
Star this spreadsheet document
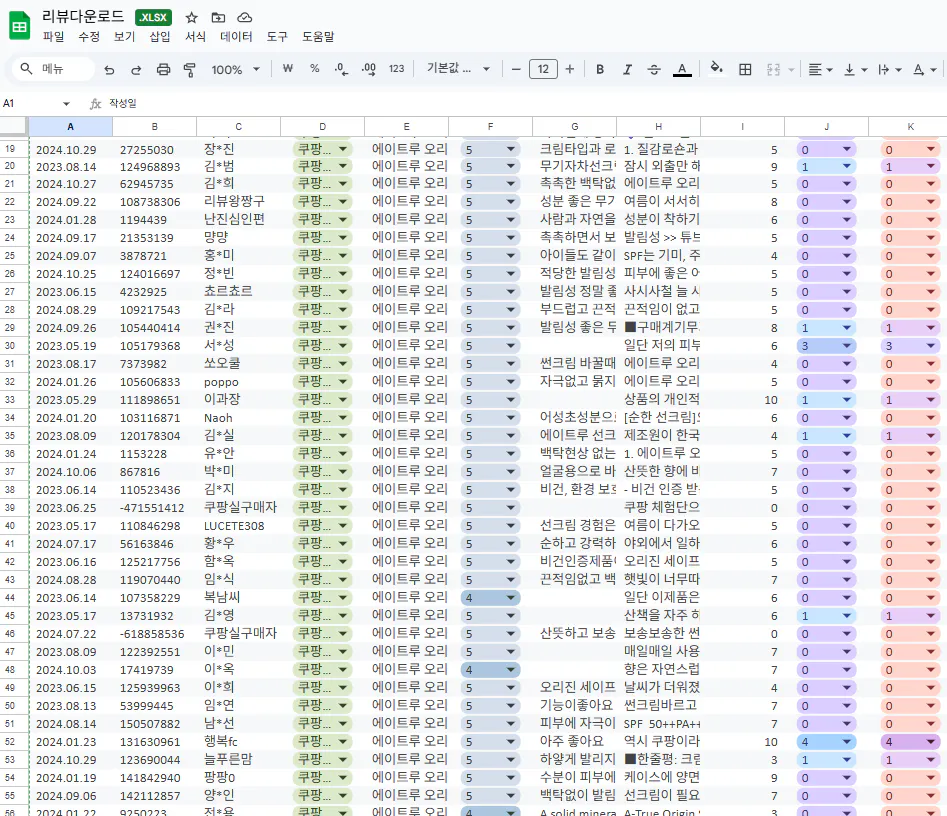pyautogui.click(x=192, y=17)
